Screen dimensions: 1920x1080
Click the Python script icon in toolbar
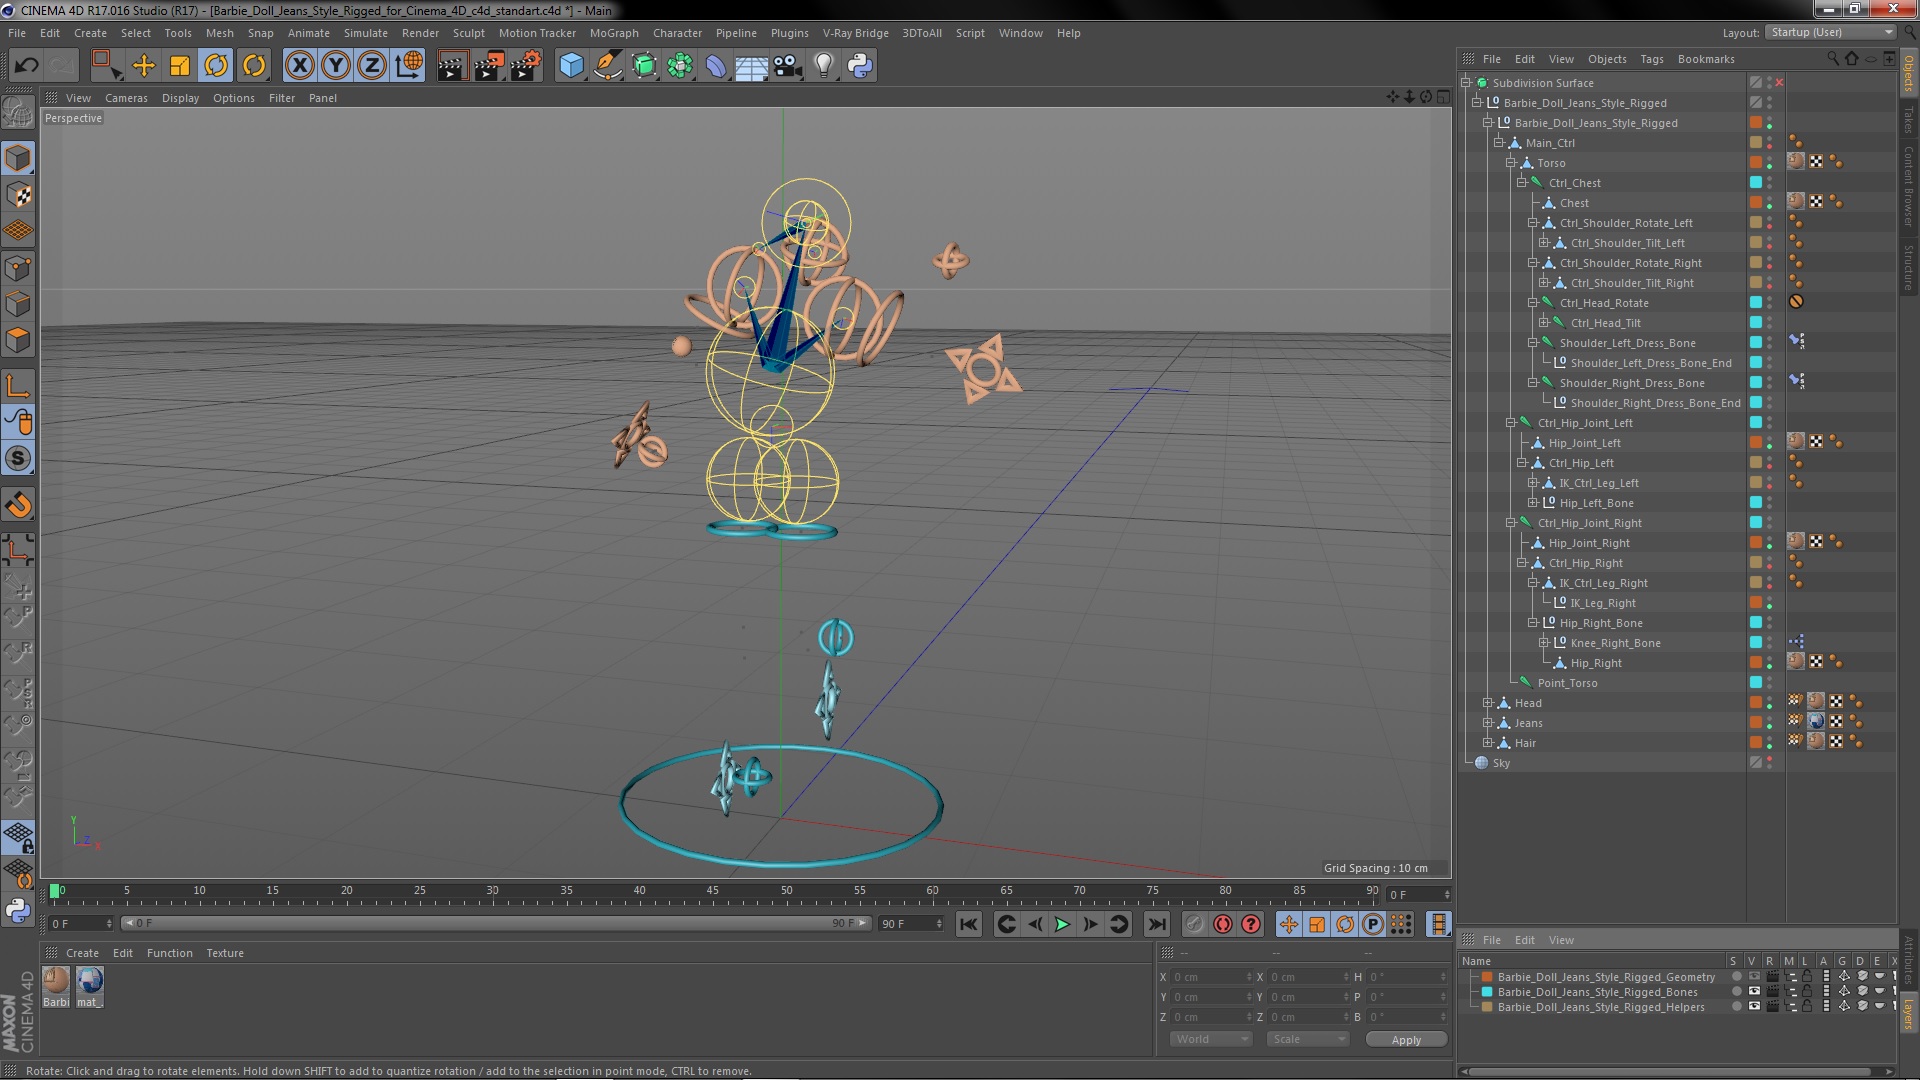click(860, 66)
